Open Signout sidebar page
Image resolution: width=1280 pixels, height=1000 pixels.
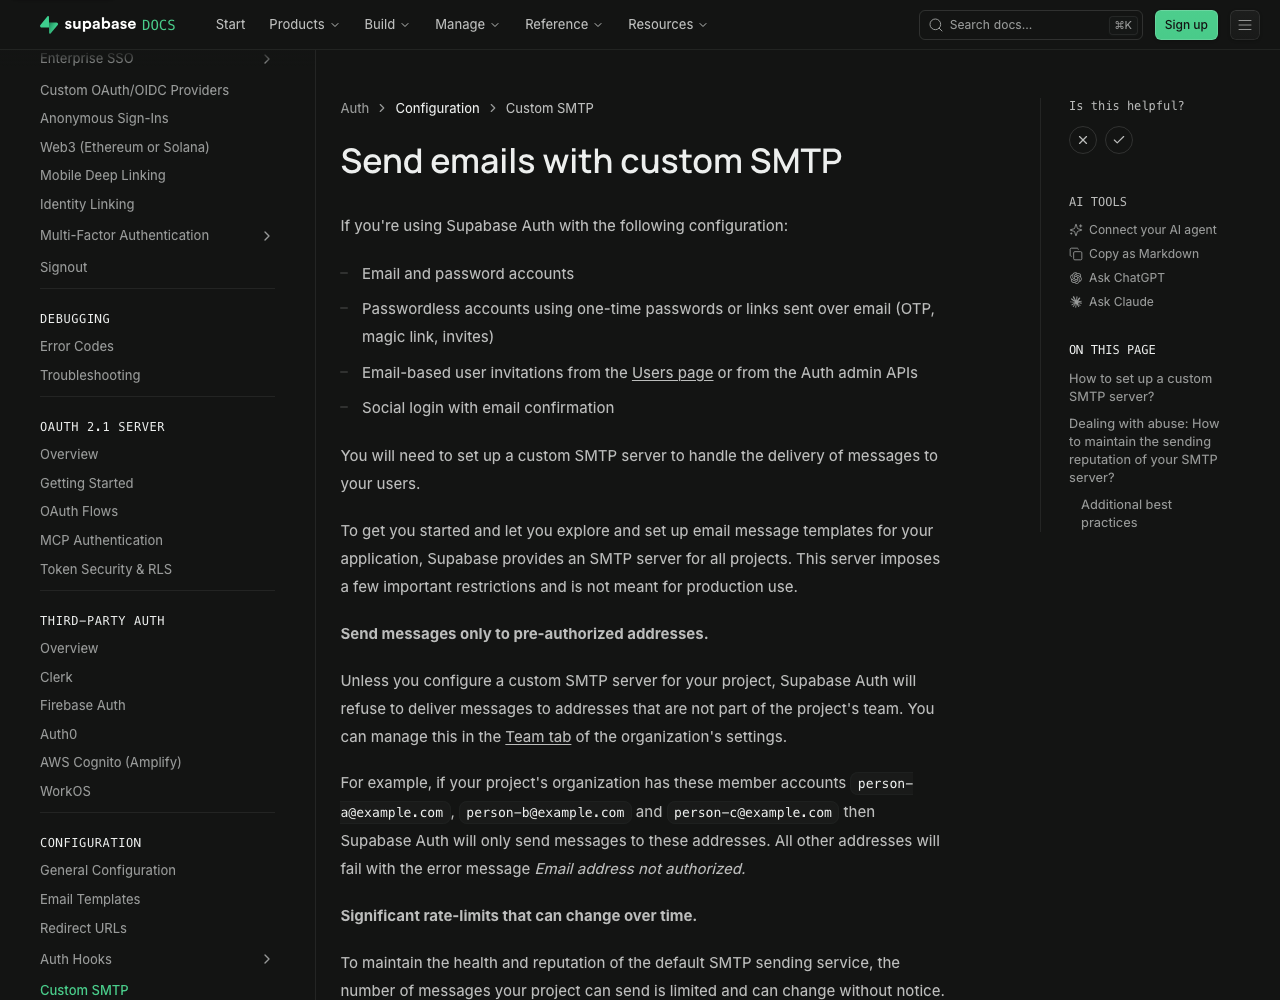(63, 267)
